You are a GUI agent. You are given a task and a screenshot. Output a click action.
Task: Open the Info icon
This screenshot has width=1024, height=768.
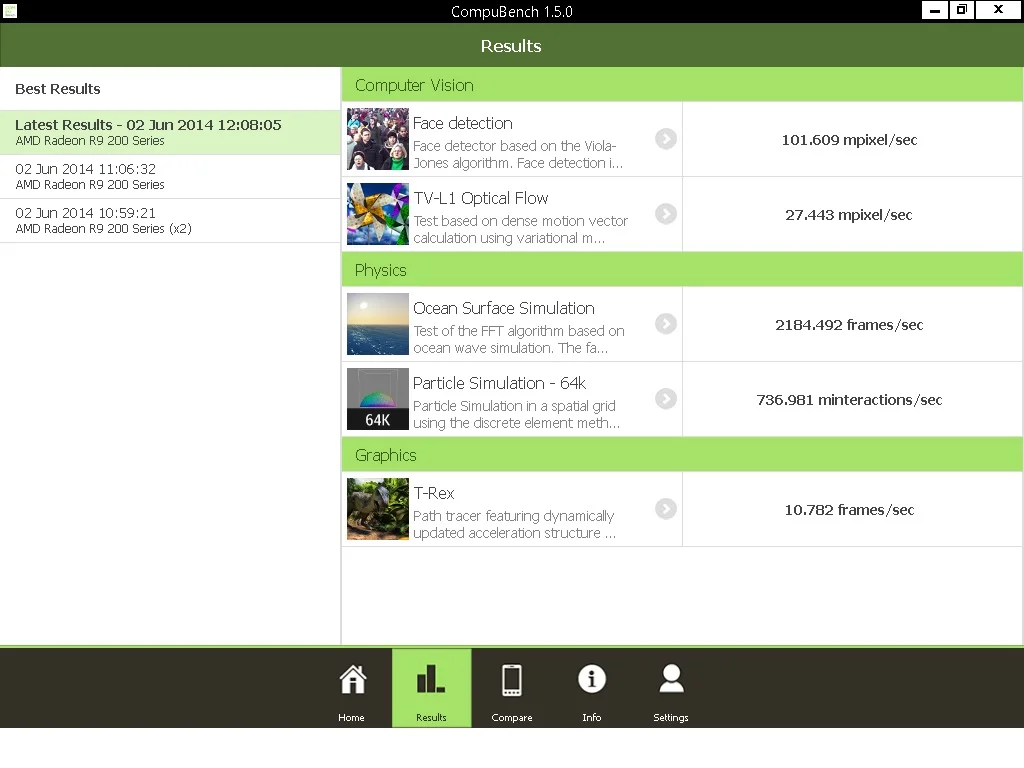tap(592, 679)
